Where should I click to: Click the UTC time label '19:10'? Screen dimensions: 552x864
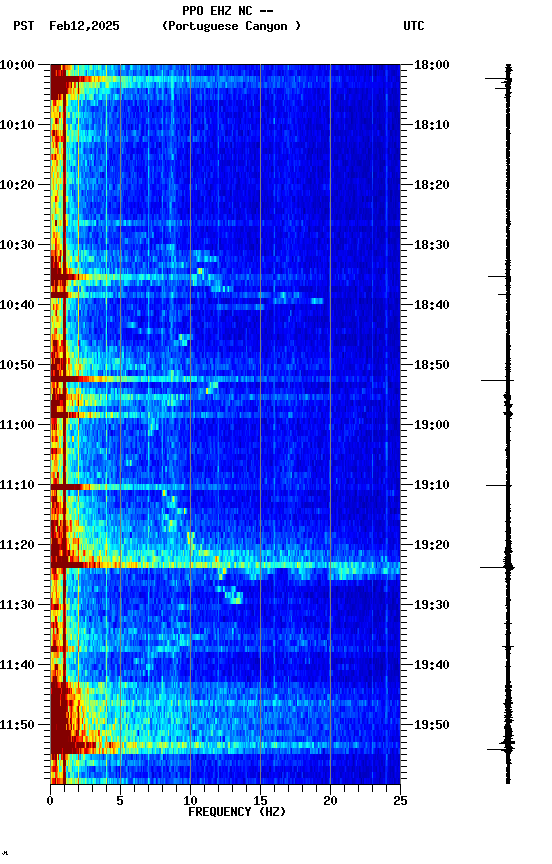tap(432, 485)
